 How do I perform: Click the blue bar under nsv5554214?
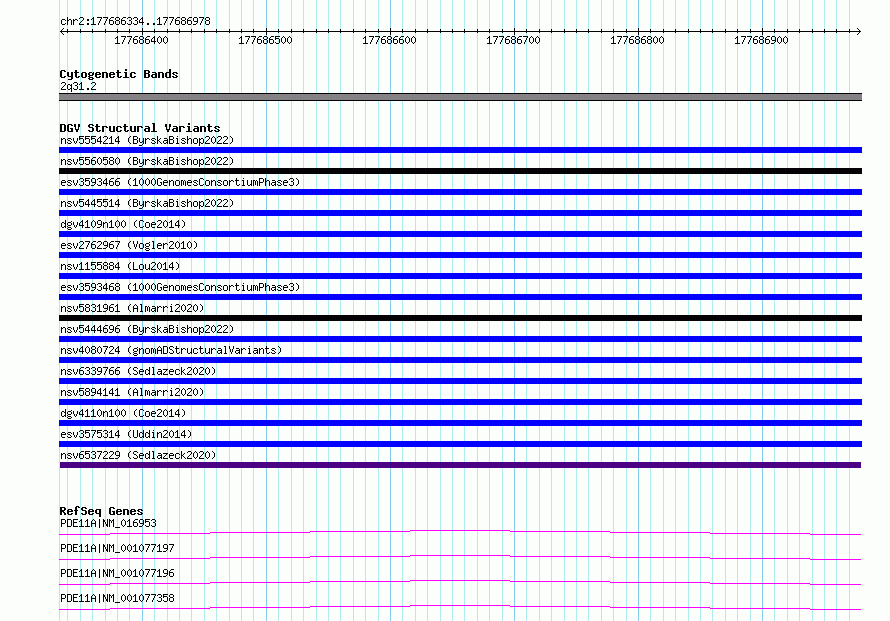pos(460,150)
